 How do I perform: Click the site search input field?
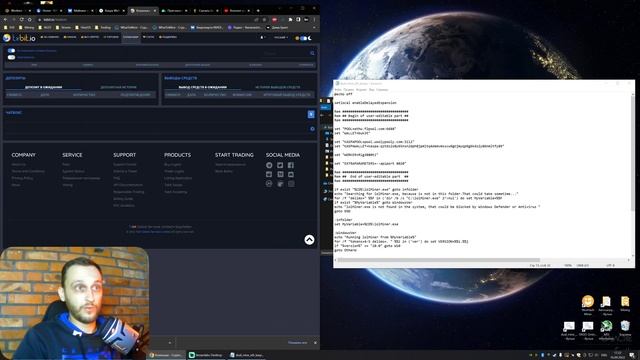[x=286, y=53]
